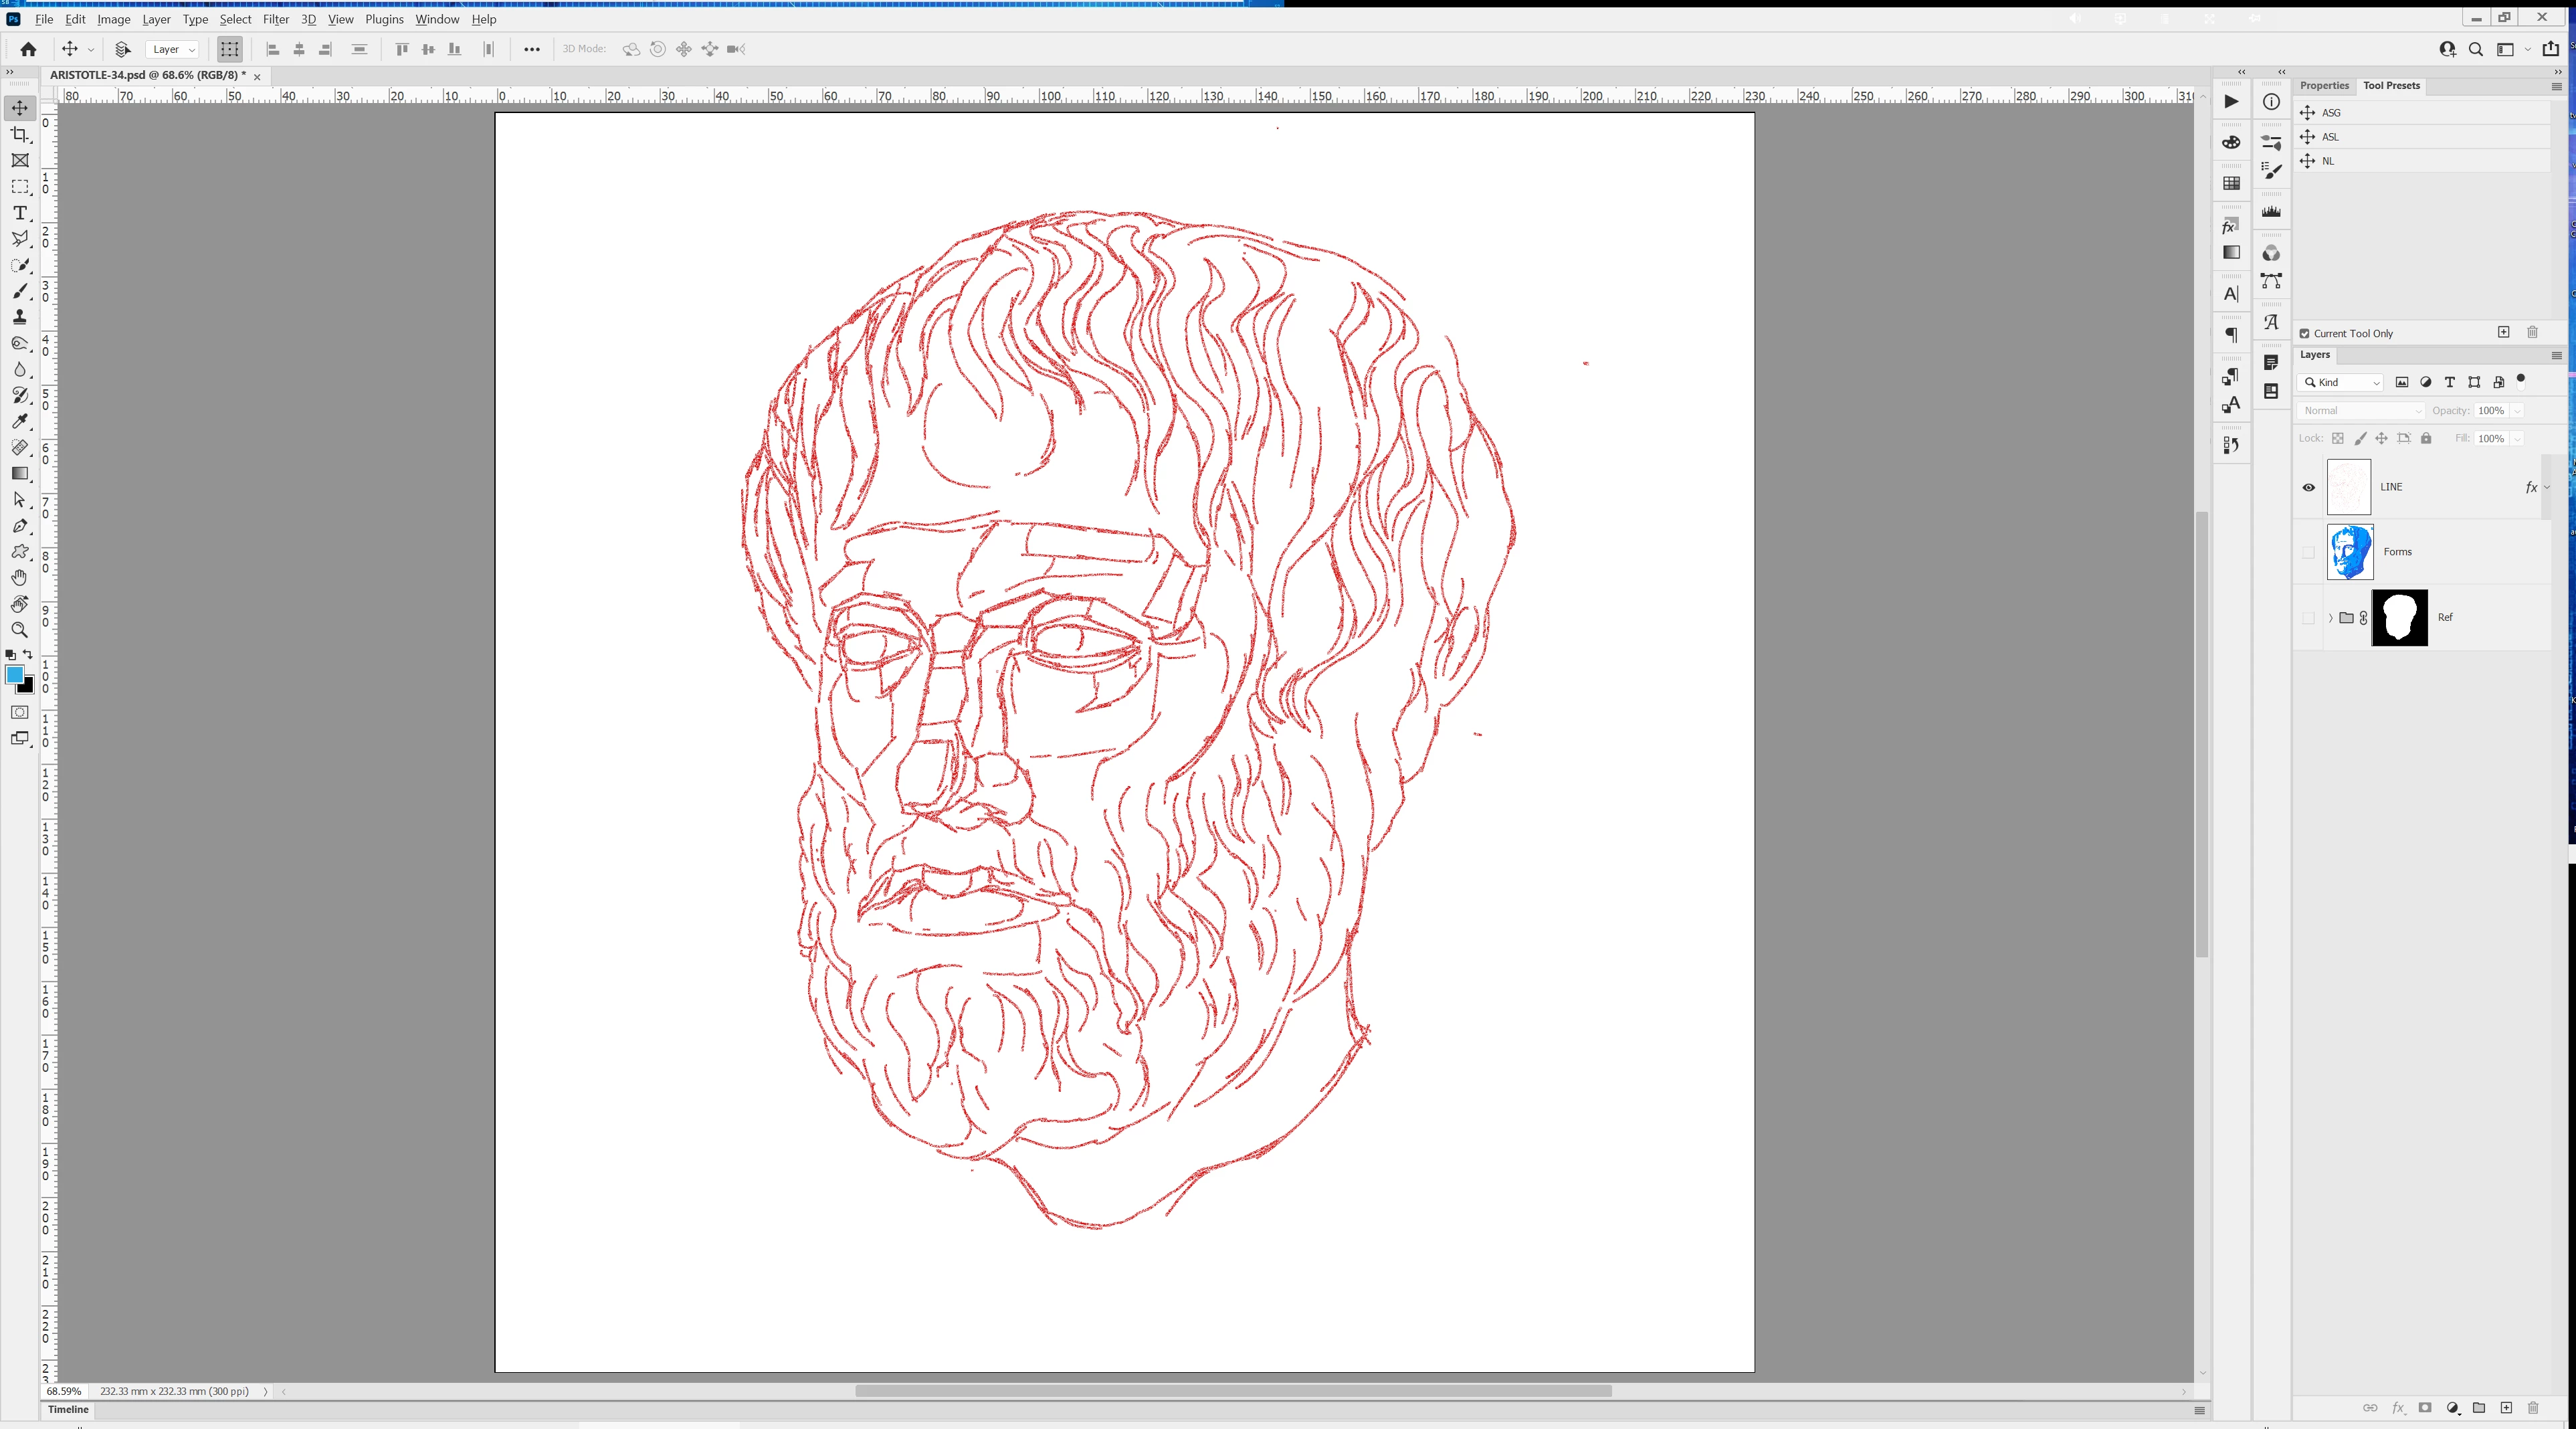Open the Timeline panel
The width and height of the screenshot is (2576, 1429).
coord(68,1410)
